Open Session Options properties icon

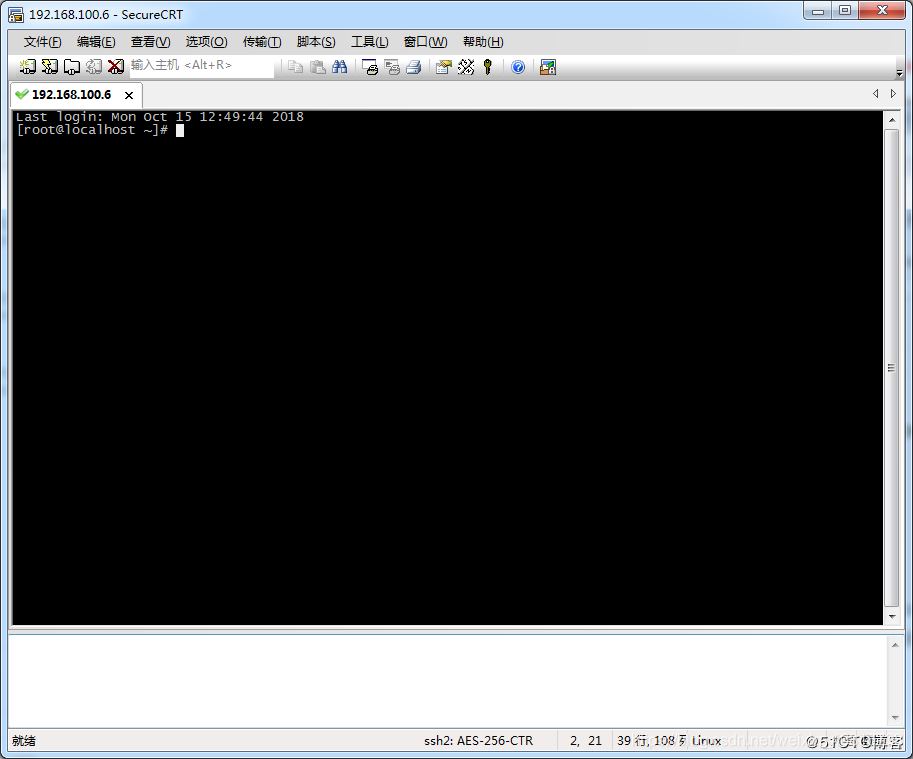click(x=444, y=67)
